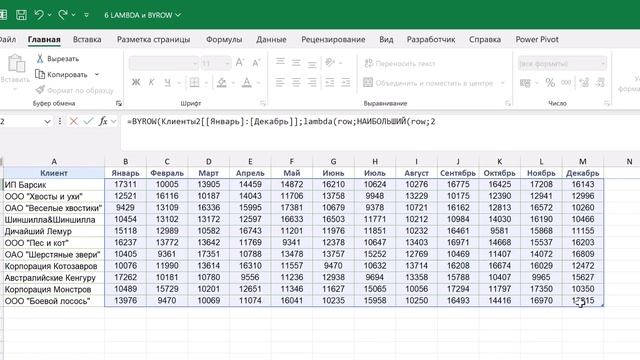
Task: Click the Insert Function fx icon
Action: 103,121
